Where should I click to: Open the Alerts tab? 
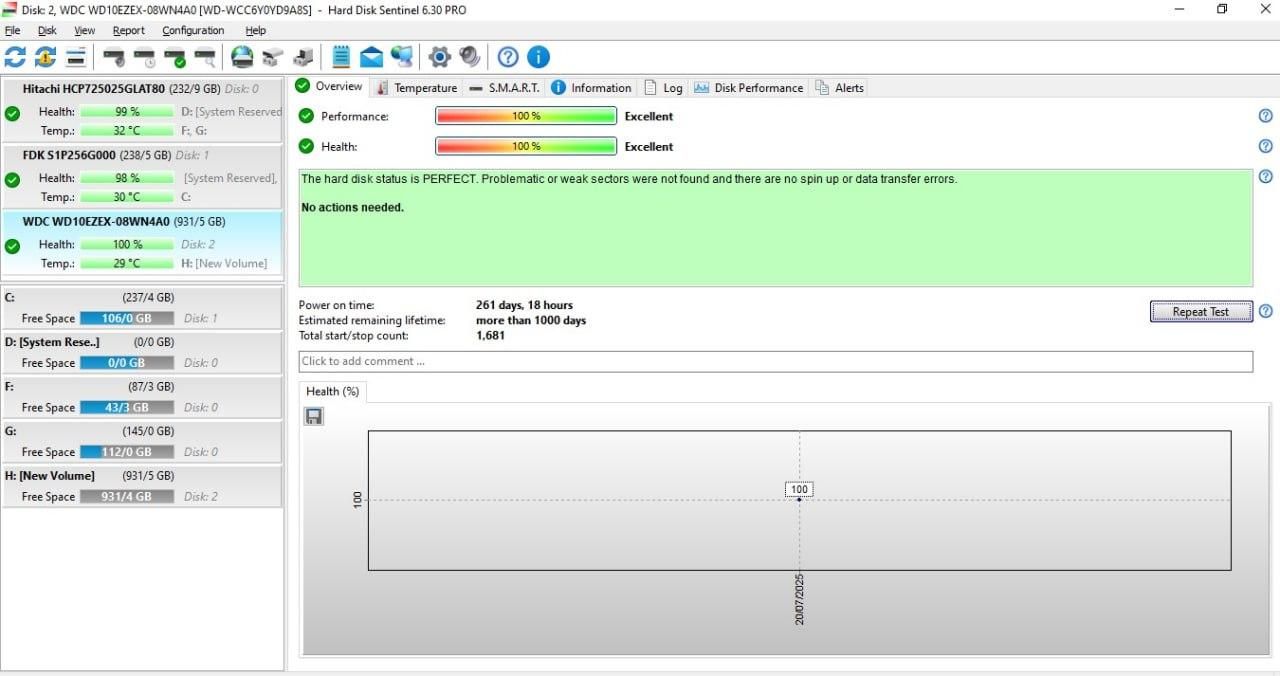click(x=840, y=88)
